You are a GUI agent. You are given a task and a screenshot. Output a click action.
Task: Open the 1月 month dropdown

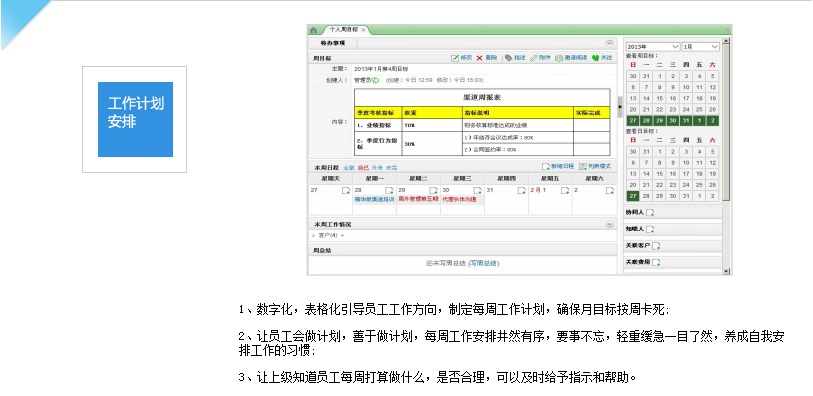[700, 47]
